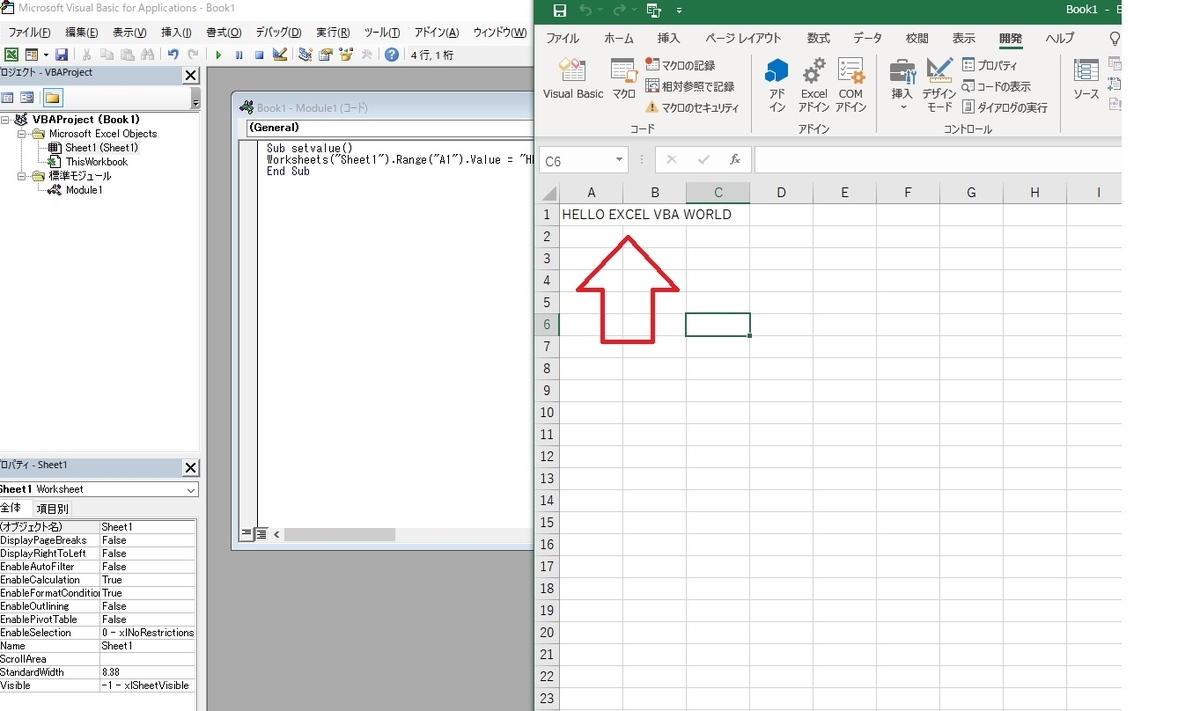The height and width of the screenshot is (711, 1200).
Task: Click the Full Module View button at the bottom of the code window
Action: point(261,535)
